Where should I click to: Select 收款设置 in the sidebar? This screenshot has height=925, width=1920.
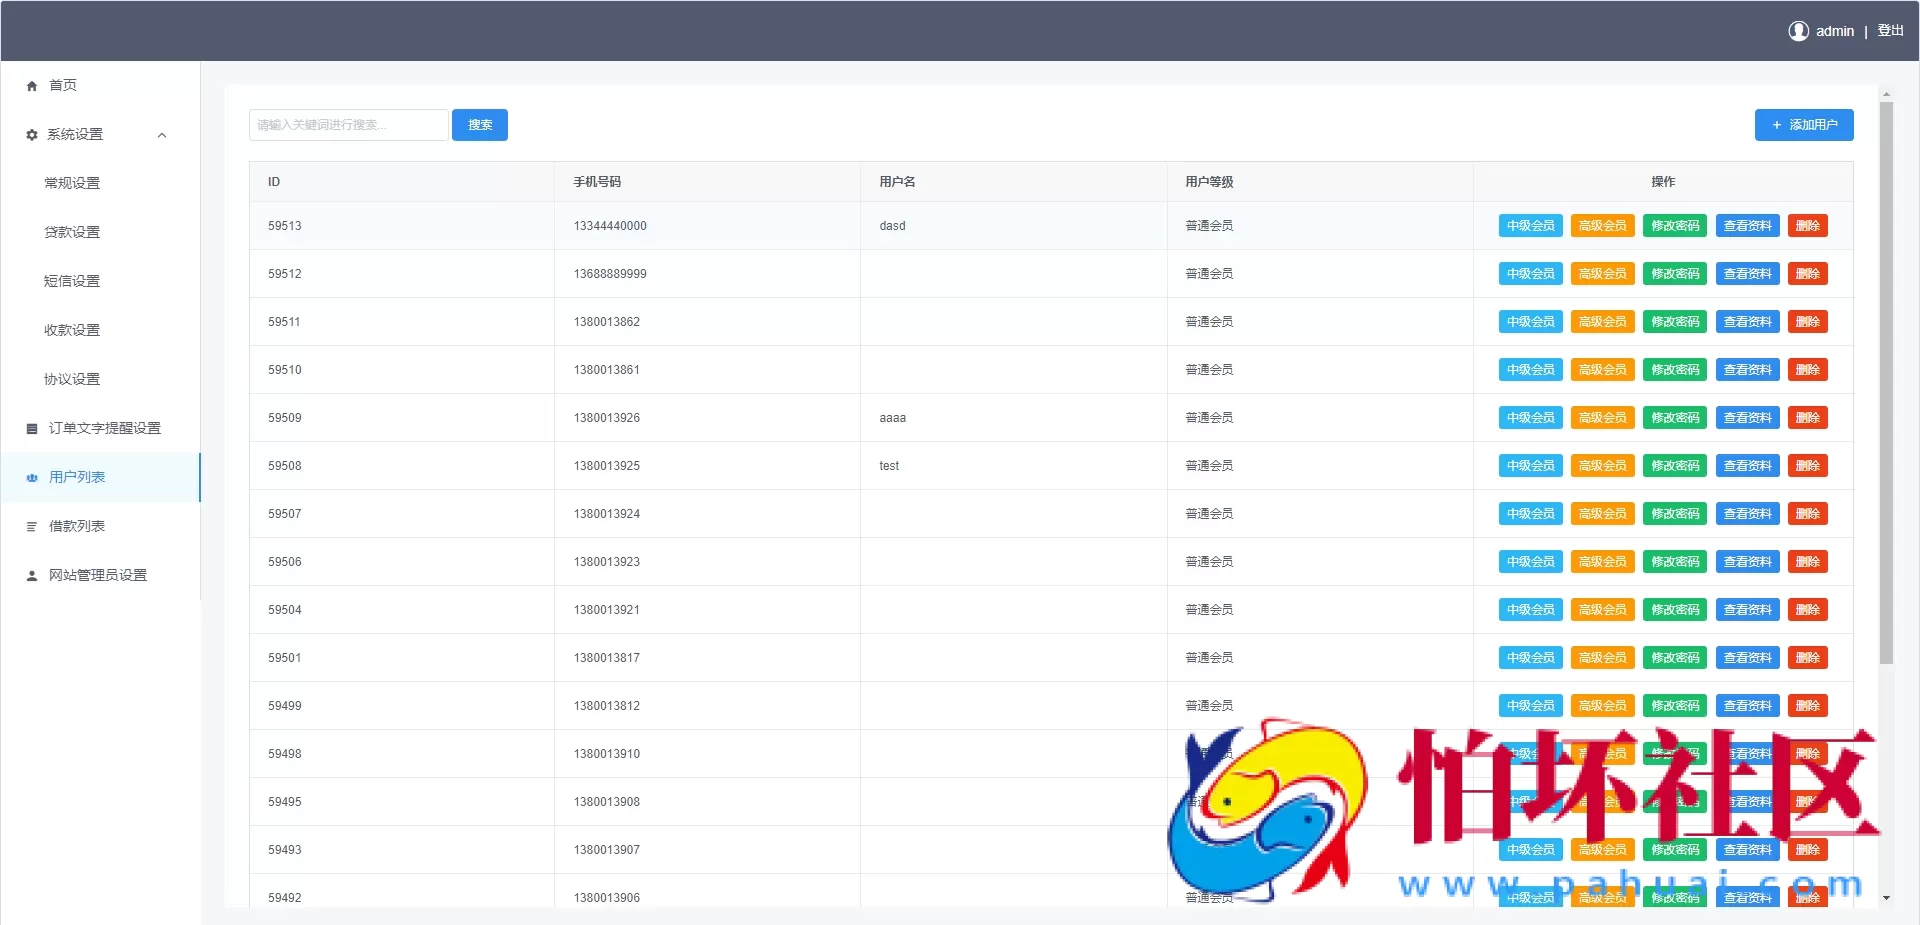pyautogui.click(x=70, y=329)
